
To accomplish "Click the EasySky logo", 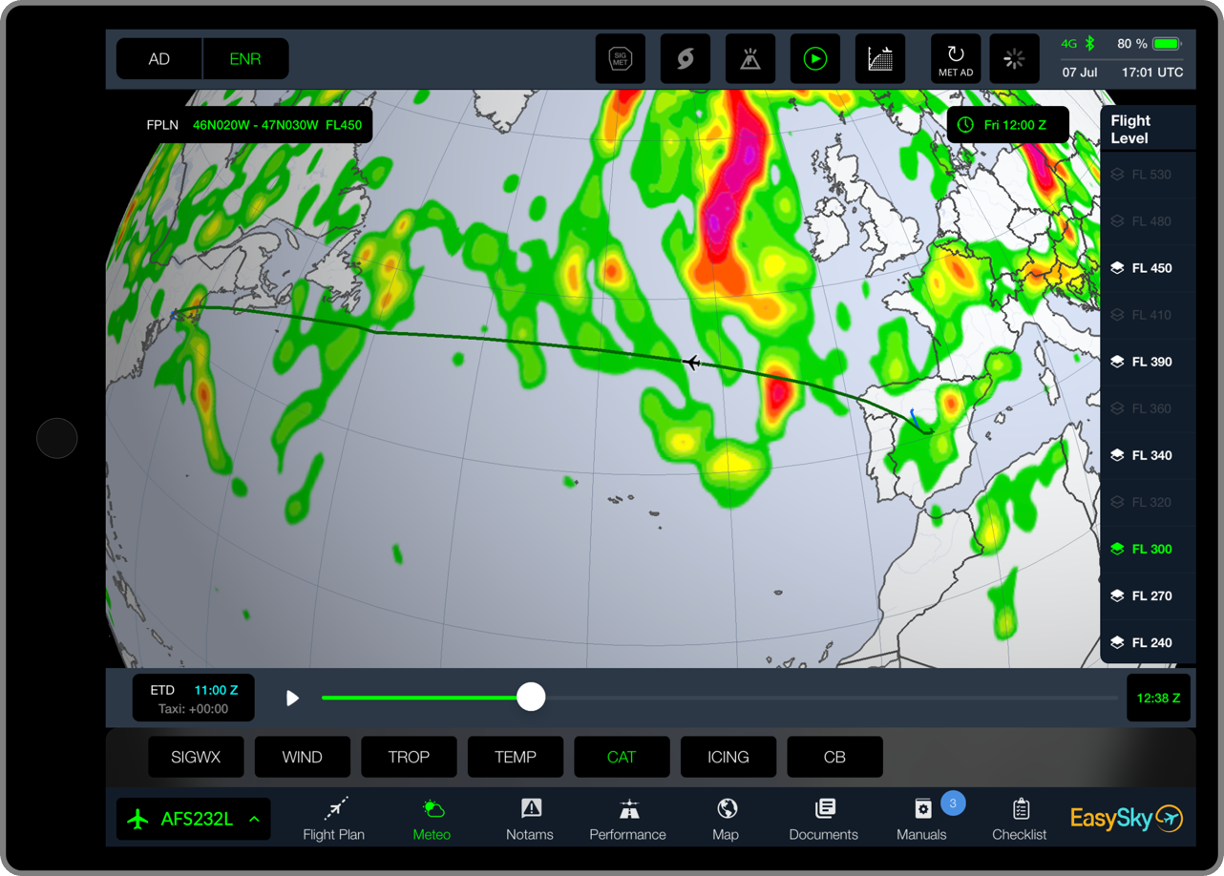I will pos(1127,818).
